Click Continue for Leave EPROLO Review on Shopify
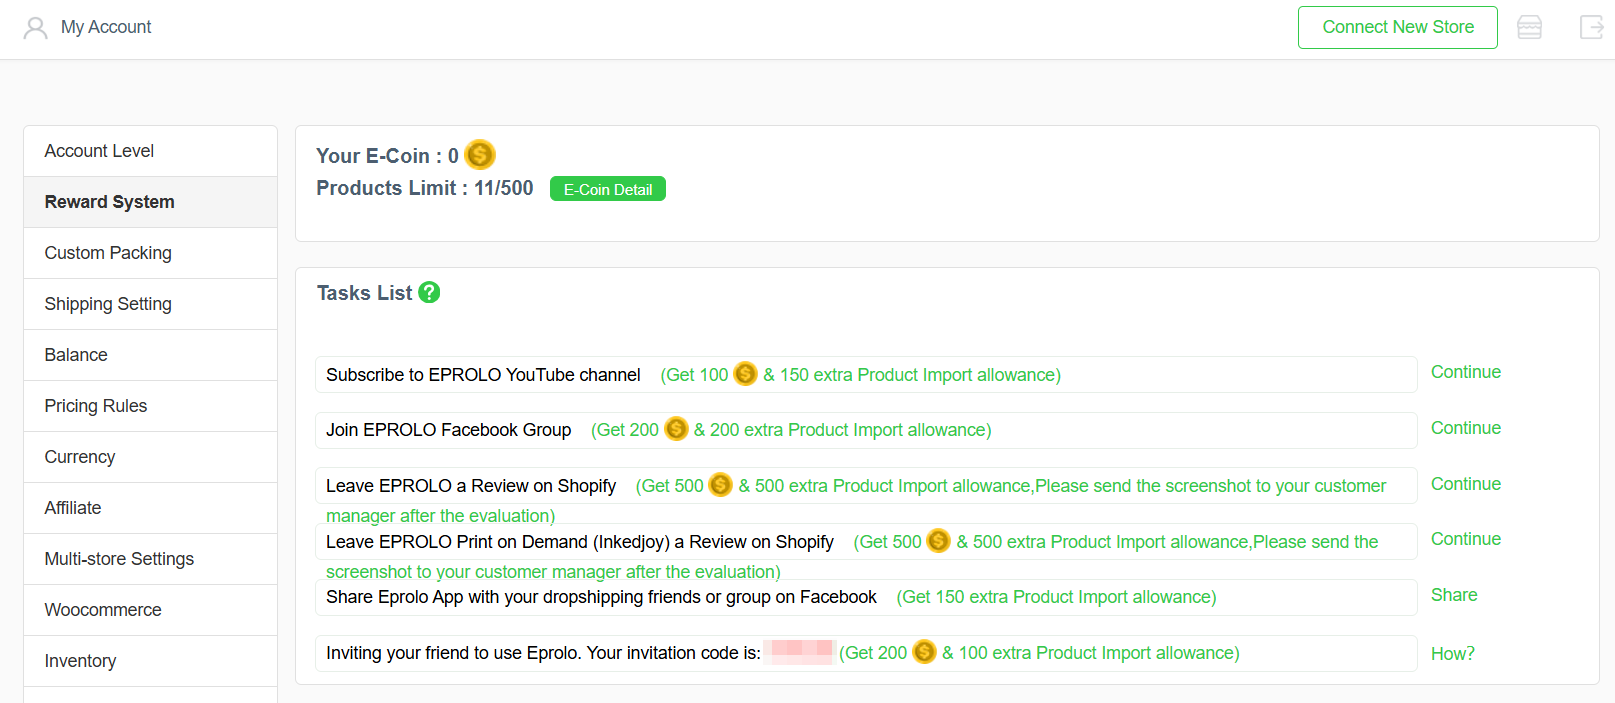The width and height of the screenshot is (1615, 703). pyautogui.click(x=1465, y=484)
